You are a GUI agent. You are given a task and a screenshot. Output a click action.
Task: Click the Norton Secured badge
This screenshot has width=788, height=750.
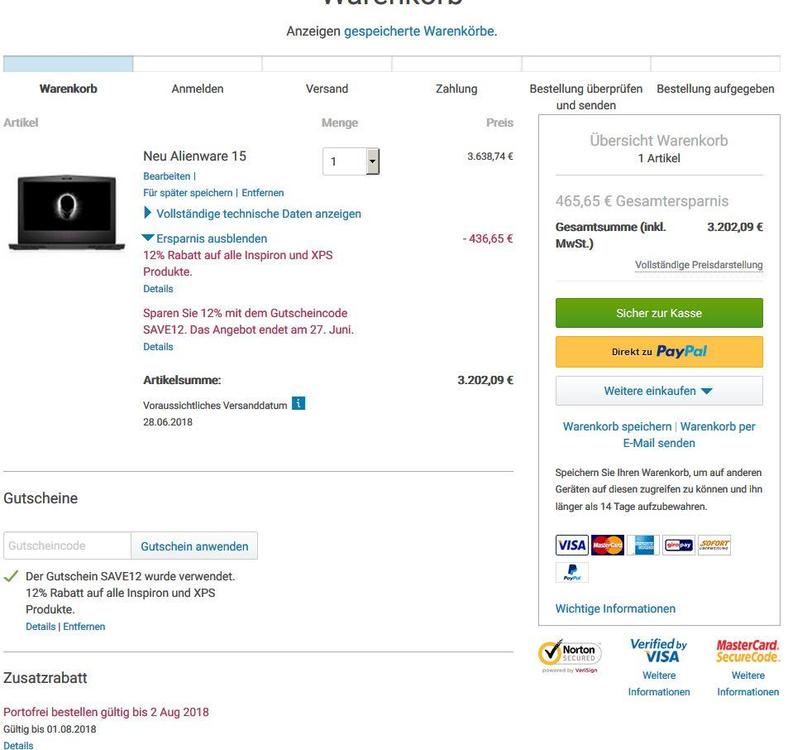[569, 655]
